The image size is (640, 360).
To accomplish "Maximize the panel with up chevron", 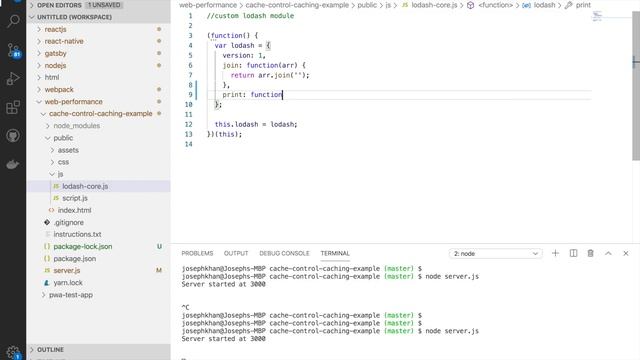I will tap(608, 253).
